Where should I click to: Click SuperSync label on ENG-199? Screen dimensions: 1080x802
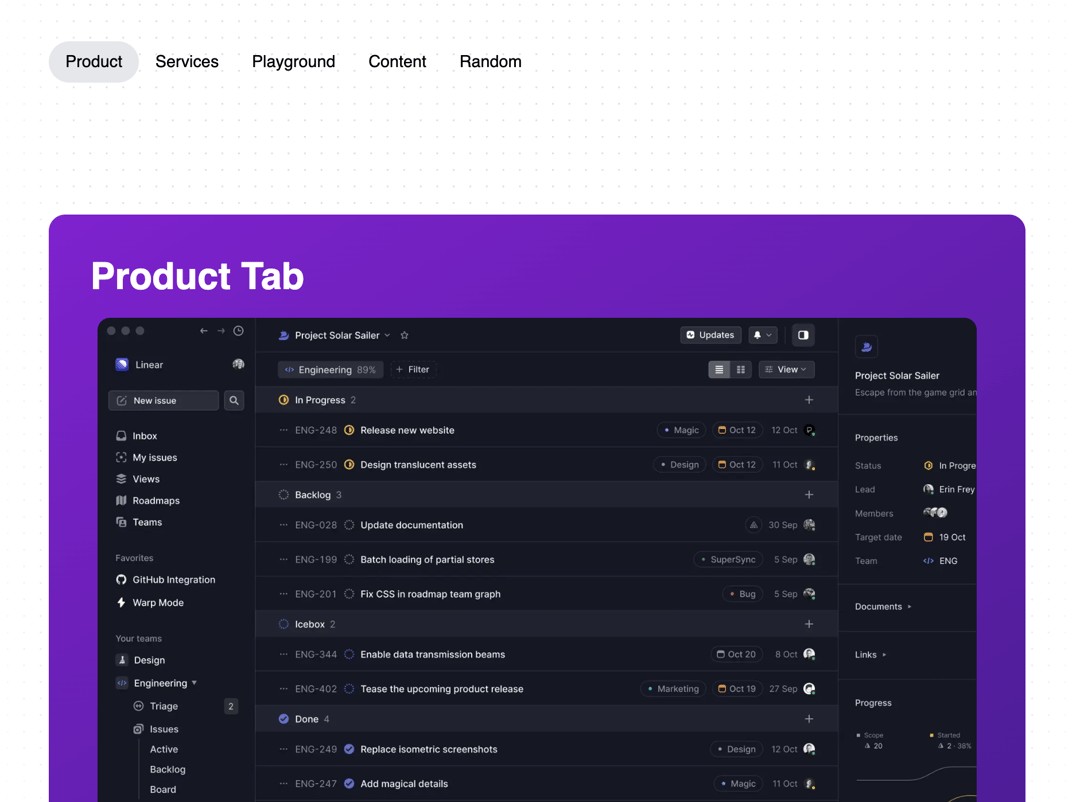pyautogui.click(x=728, y=559)
